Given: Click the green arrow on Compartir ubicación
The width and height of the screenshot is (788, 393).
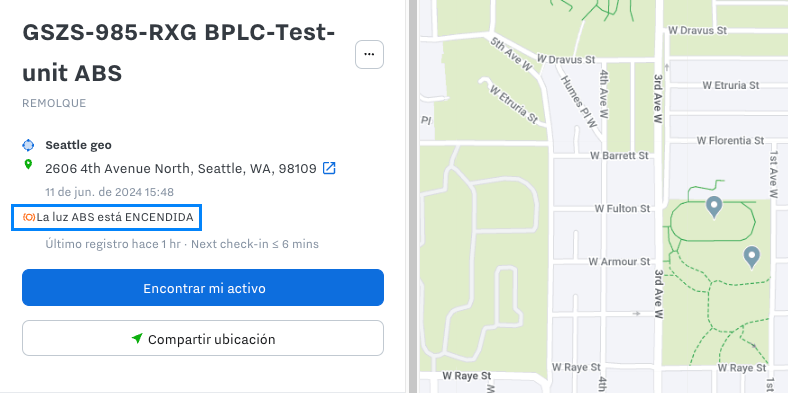Looking at the screenshot, I should point(137,338).
